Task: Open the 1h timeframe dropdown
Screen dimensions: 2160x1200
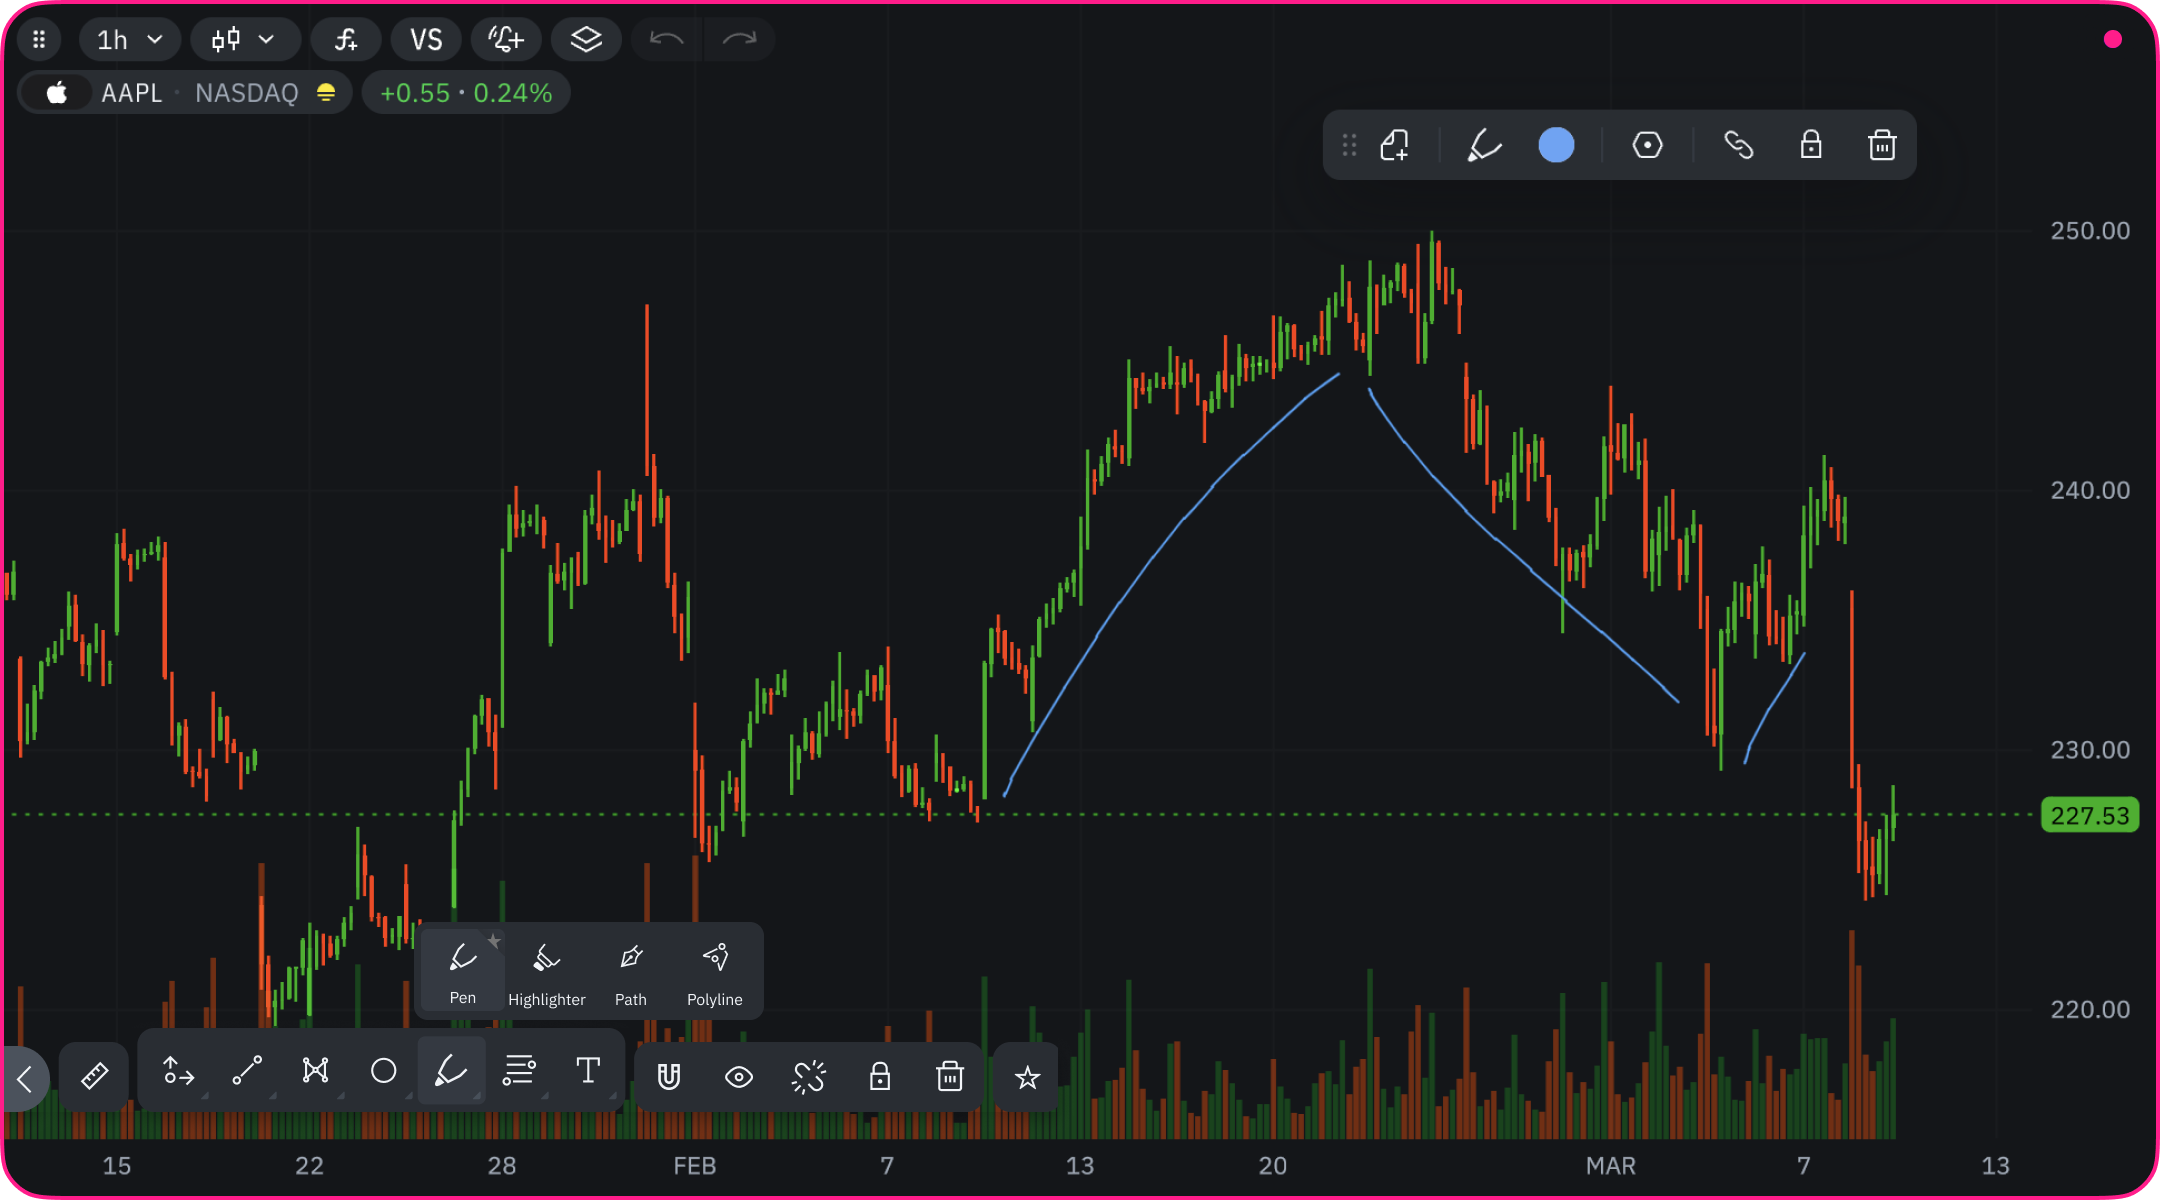Action: 129,40
